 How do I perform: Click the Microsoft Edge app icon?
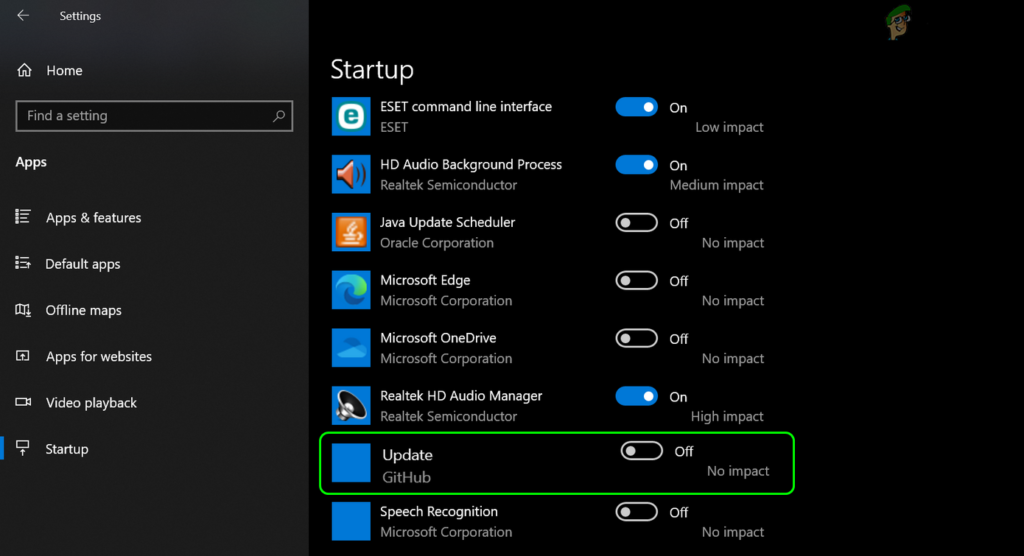[351, 290]
